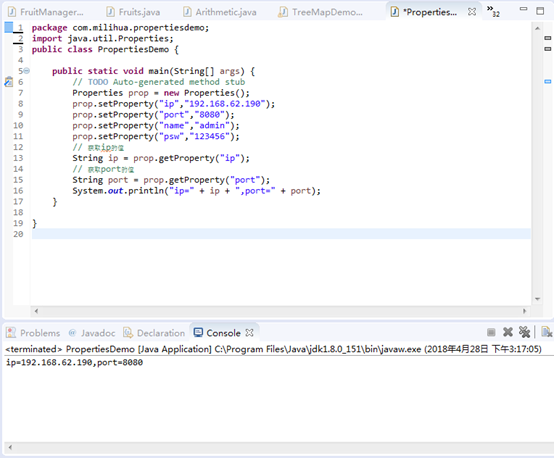Show the Javadoc view tab

pos(92,333)
